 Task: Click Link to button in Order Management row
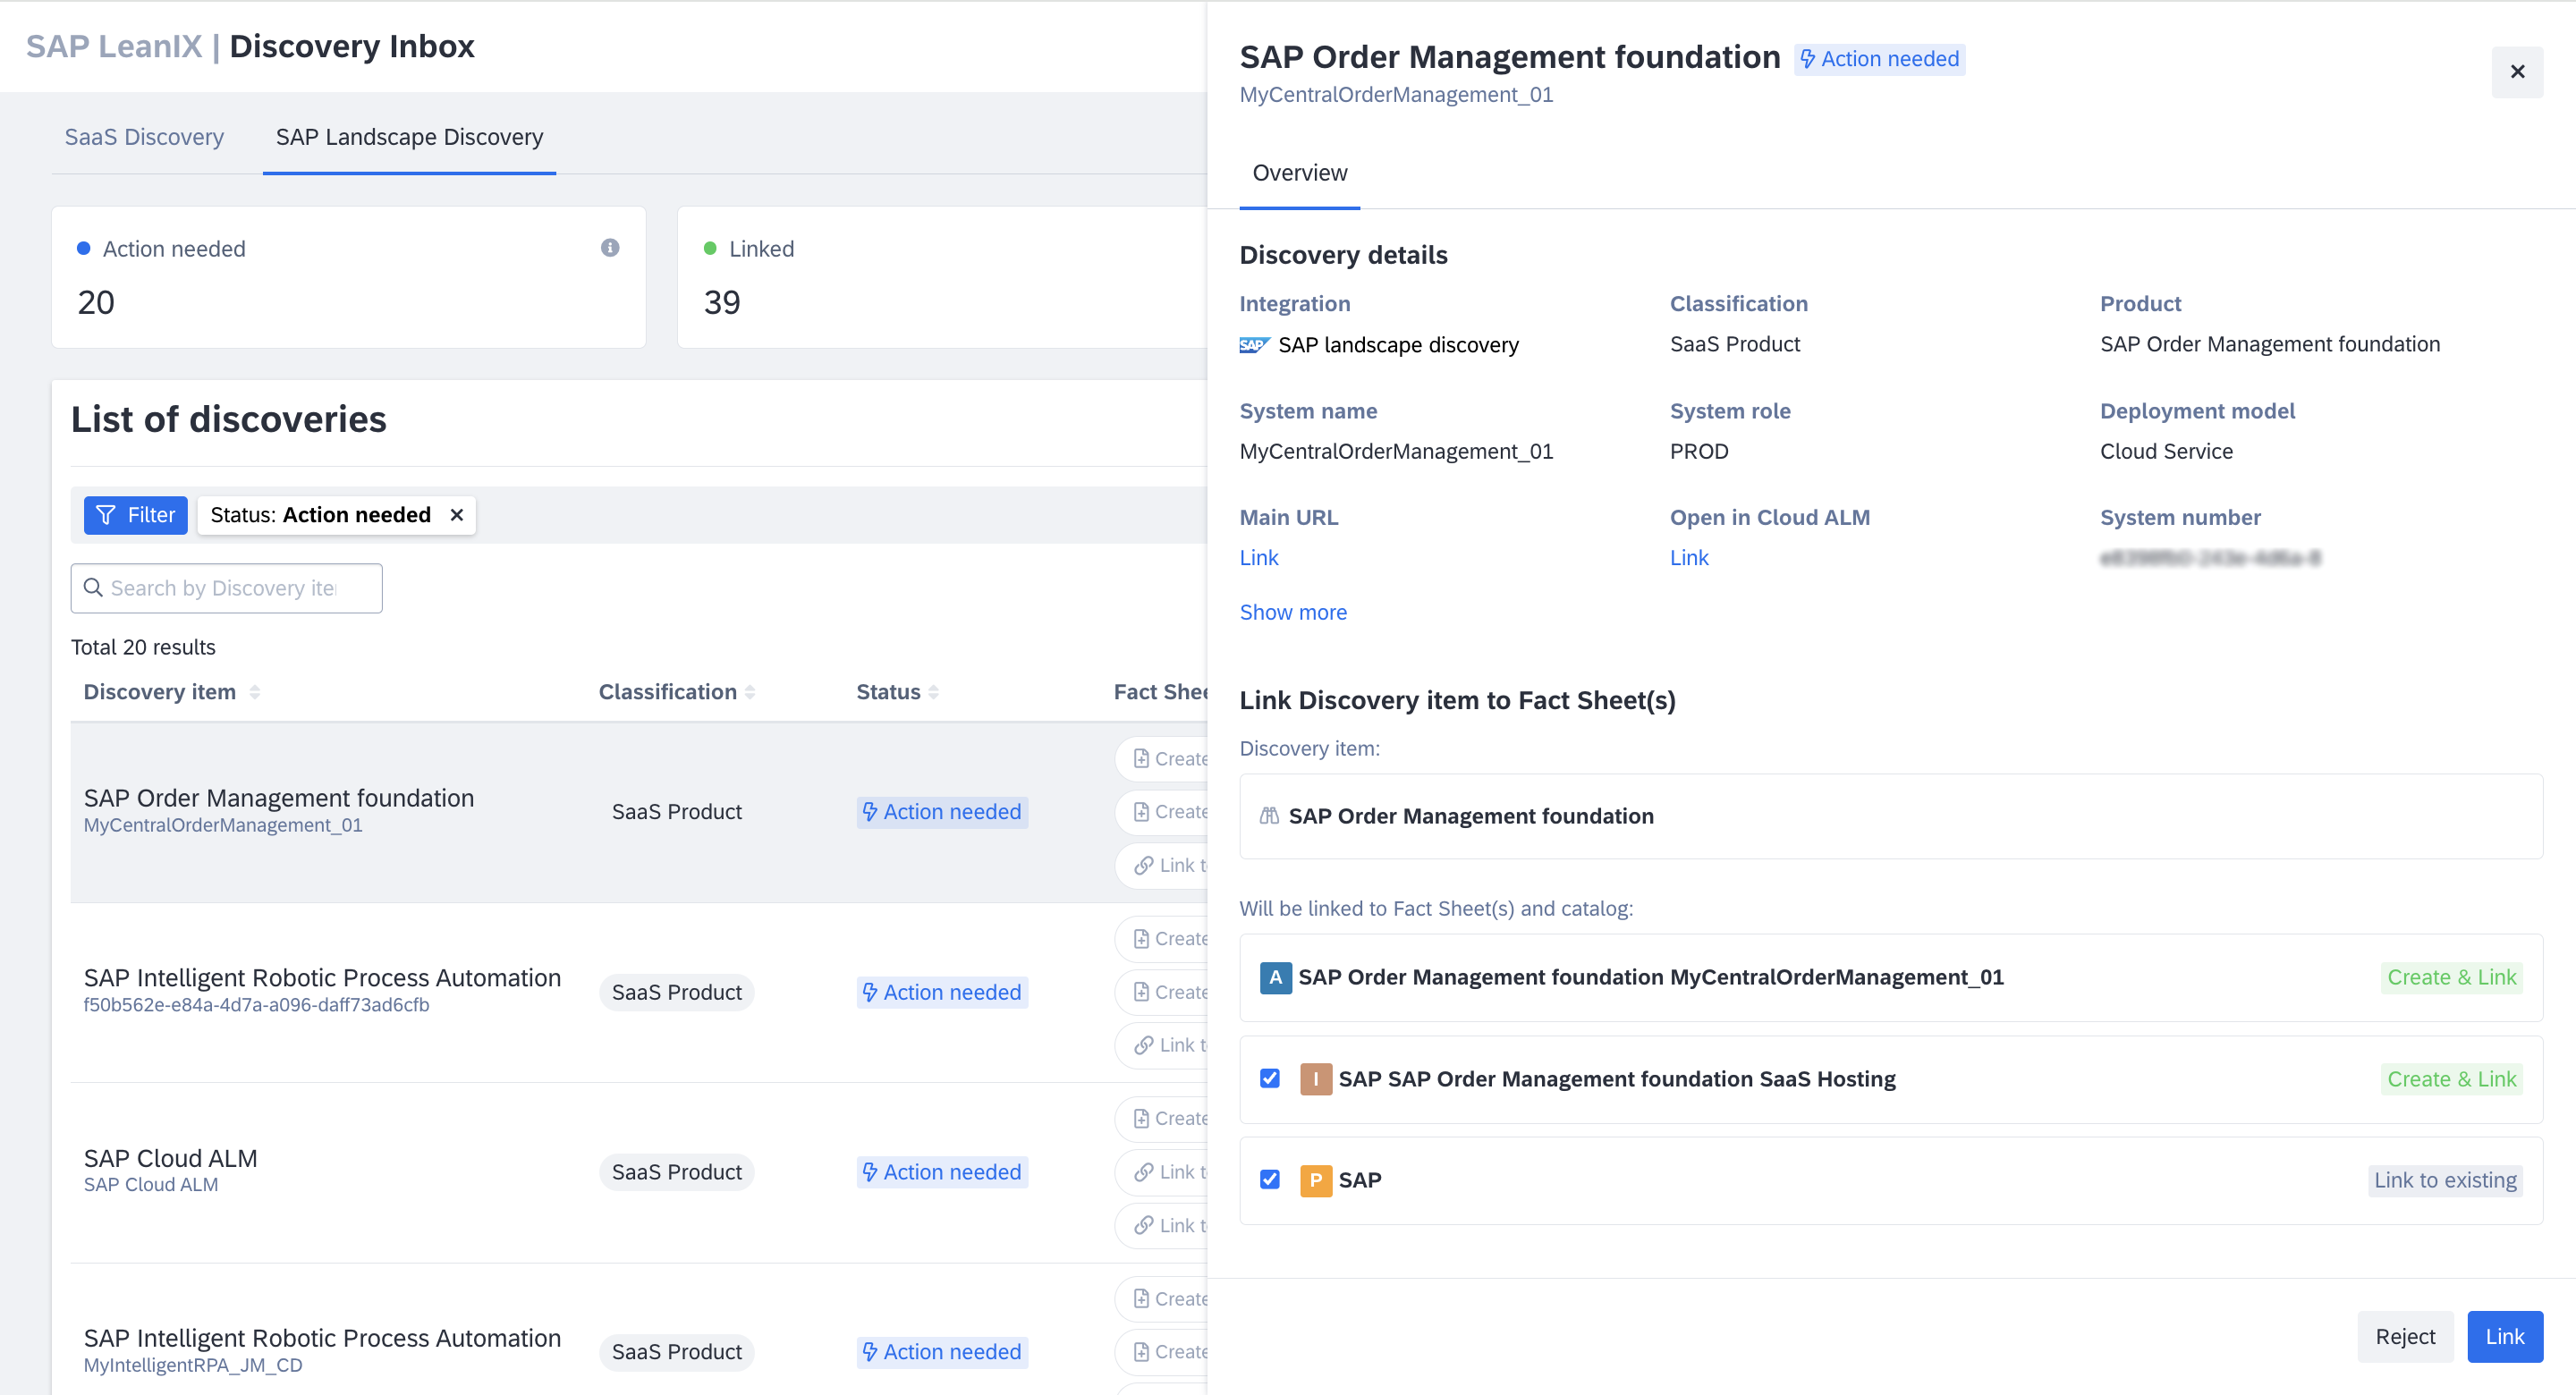1163,865
